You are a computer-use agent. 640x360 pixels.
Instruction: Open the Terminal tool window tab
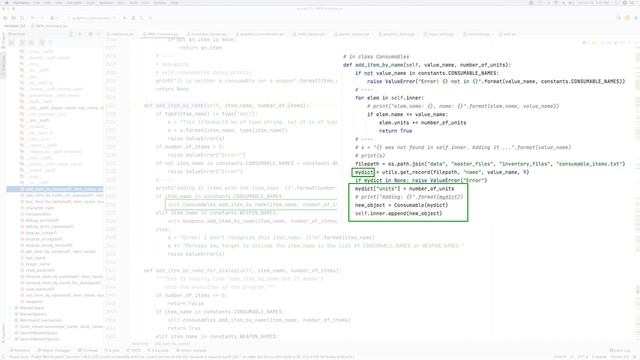pyautogui.click(x=87, y=351)
